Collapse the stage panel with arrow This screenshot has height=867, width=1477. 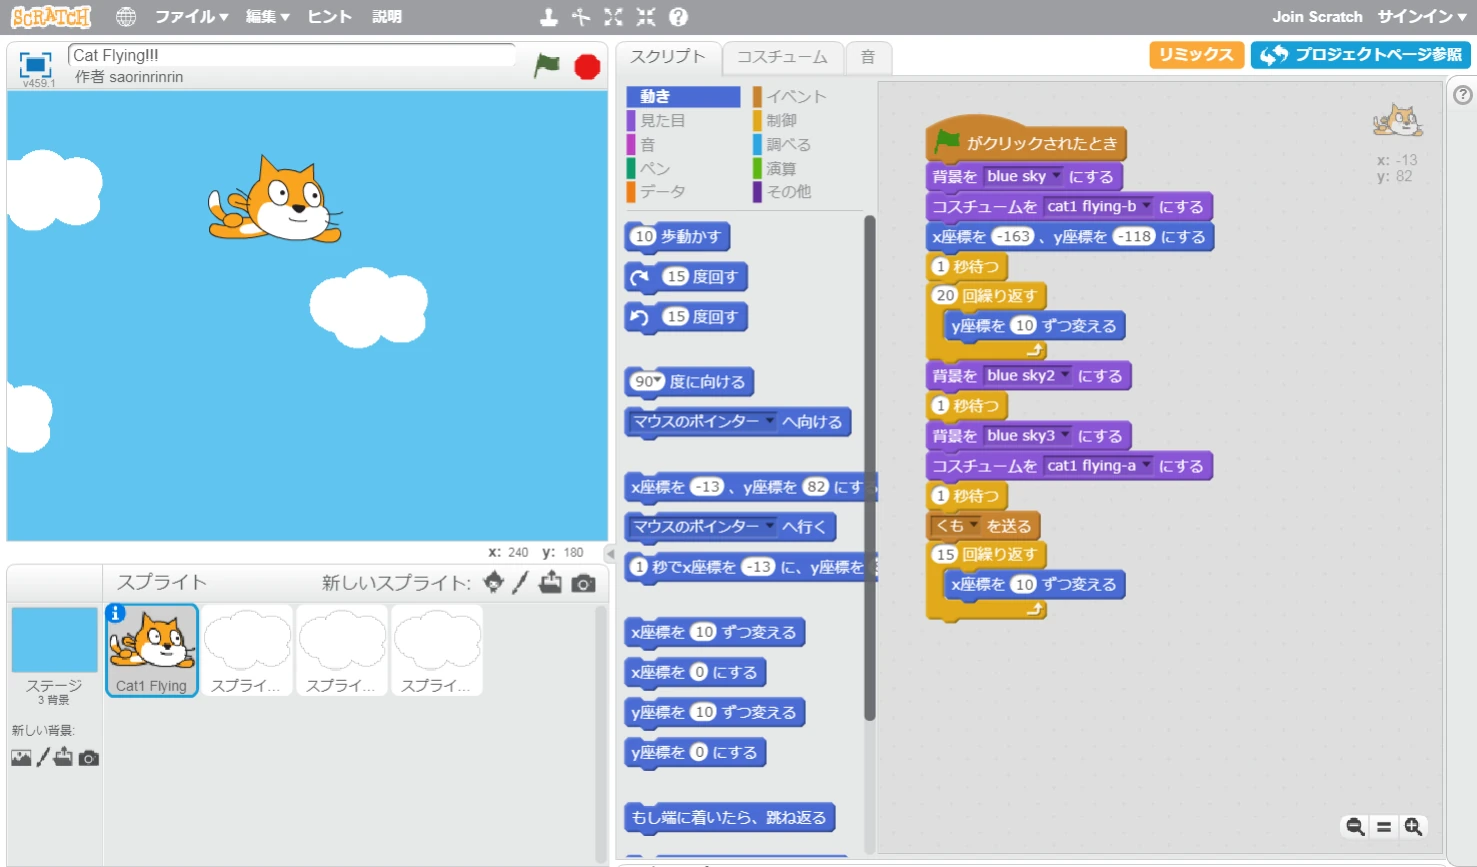click(x=610, y=553)
